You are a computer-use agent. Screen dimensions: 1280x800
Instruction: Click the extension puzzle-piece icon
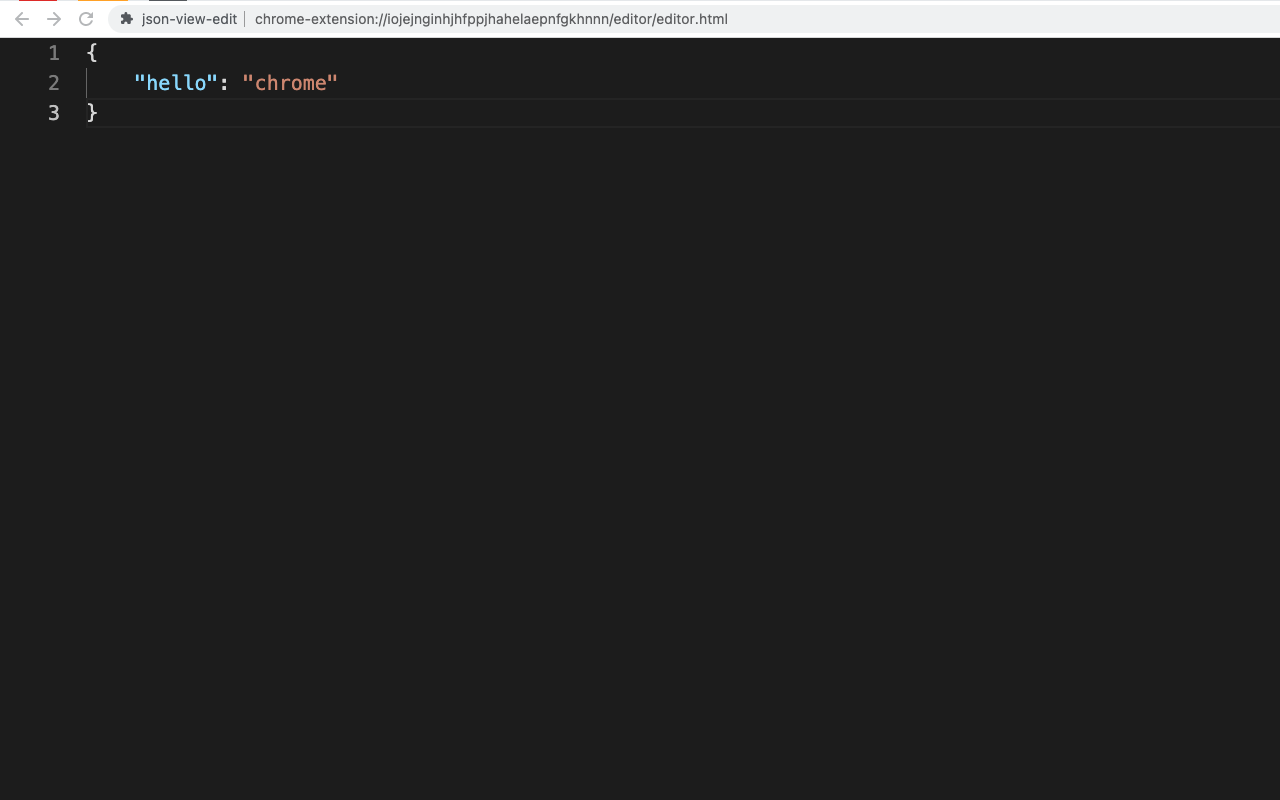(x=127, y=19)
